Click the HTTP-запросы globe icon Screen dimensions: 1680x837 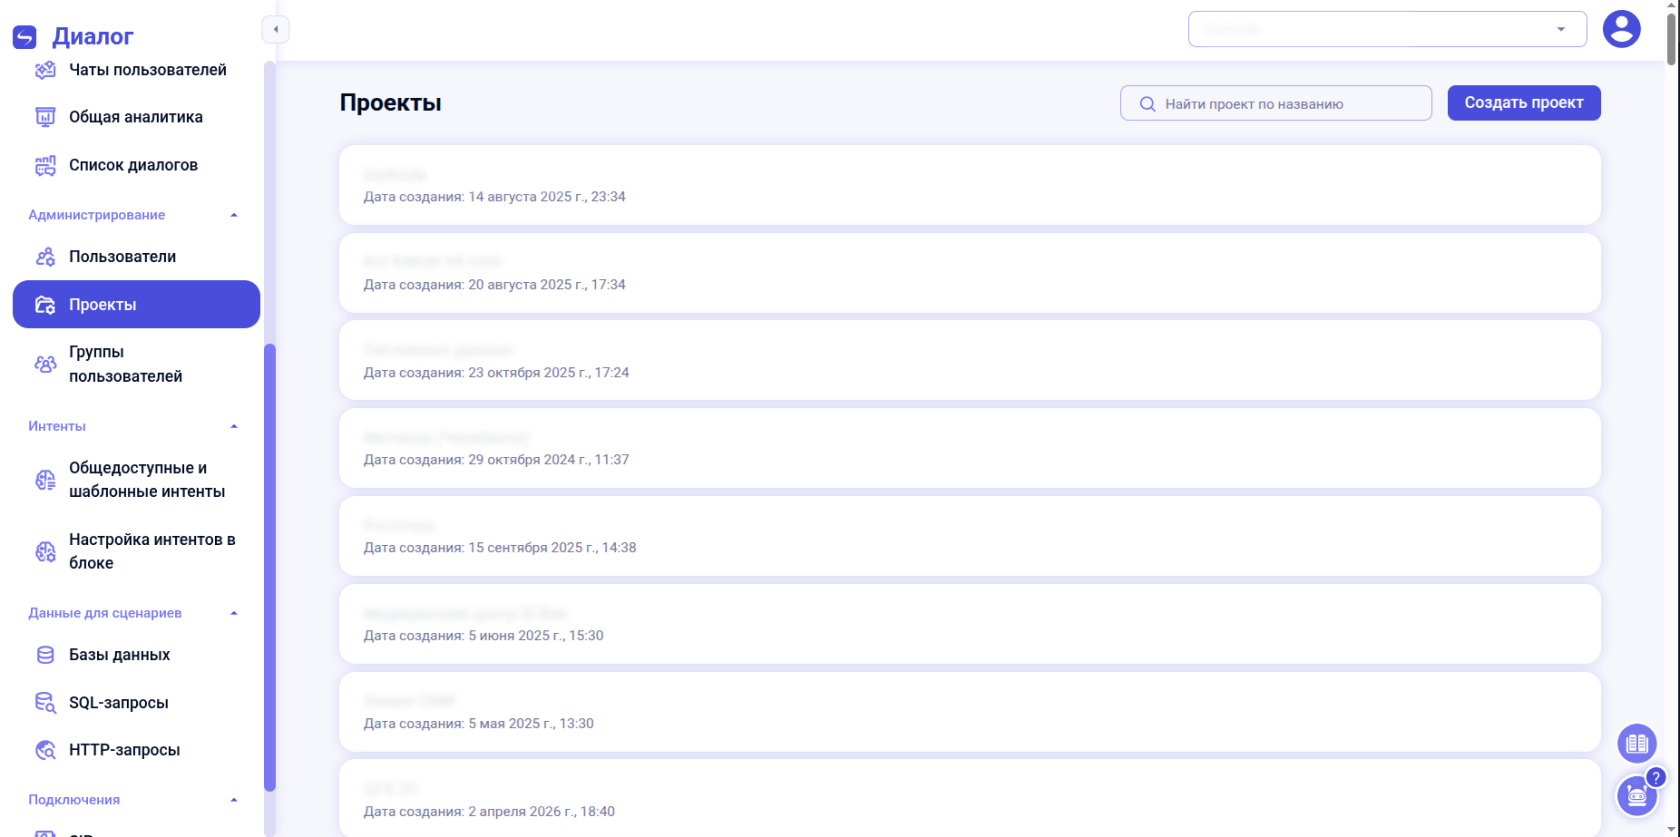[x=45, y=750]
